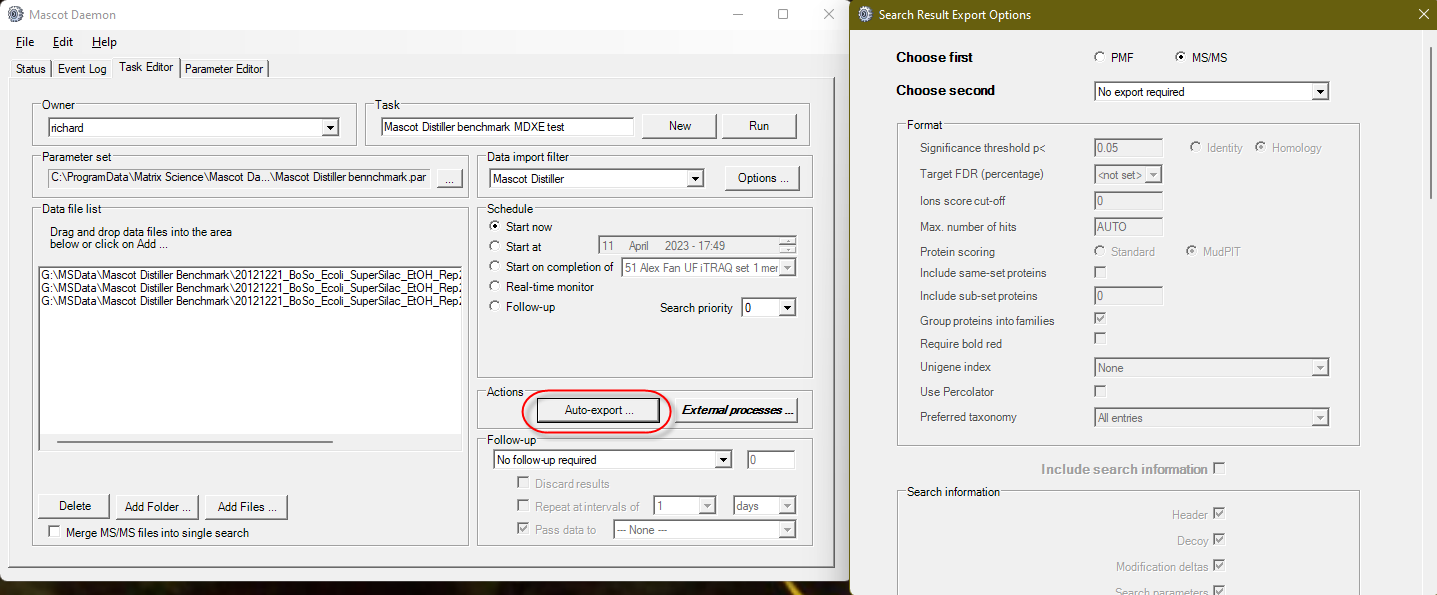Open the Search priority dropdown
Image resolution: width=1437 pixels, height=595 pixels.
(x=768, y=308)
